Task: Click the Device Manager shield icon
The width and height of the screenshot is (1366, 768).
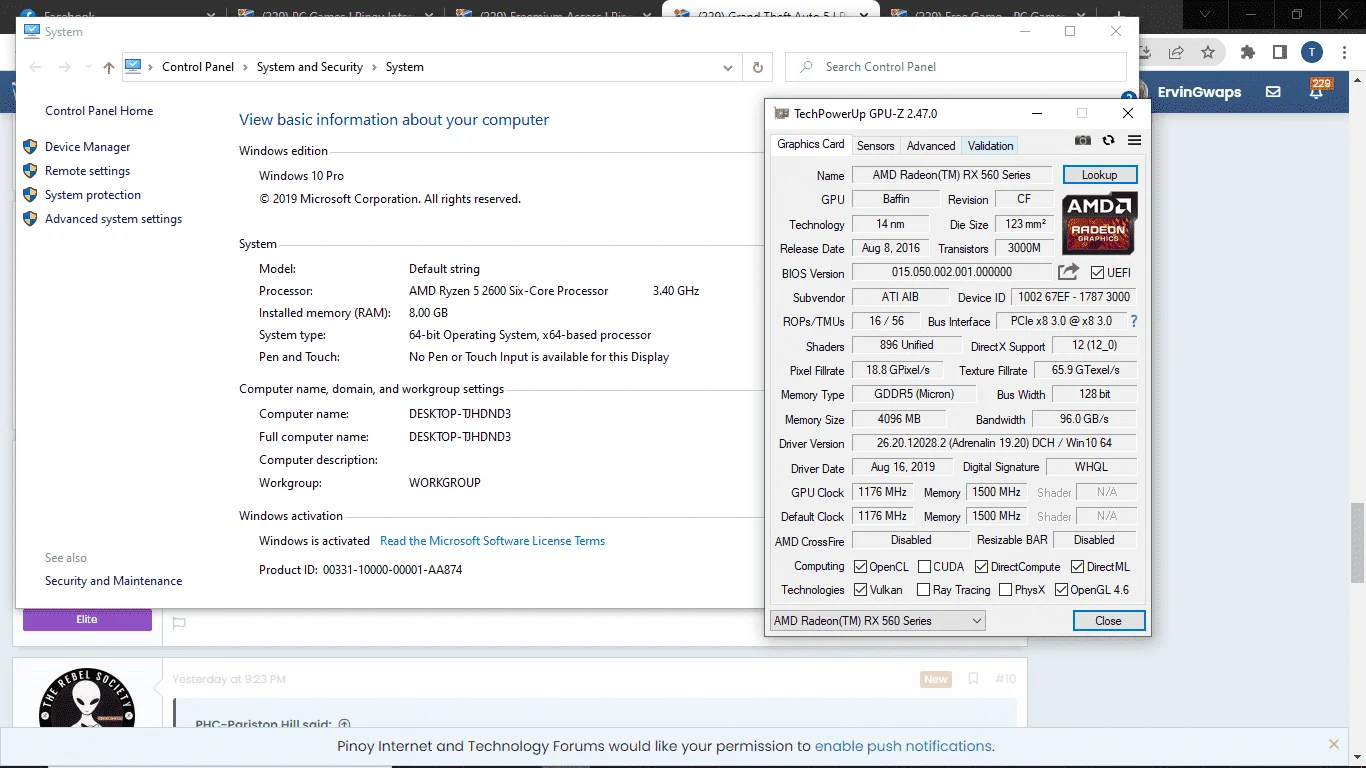Action: [x=30, y=147]
